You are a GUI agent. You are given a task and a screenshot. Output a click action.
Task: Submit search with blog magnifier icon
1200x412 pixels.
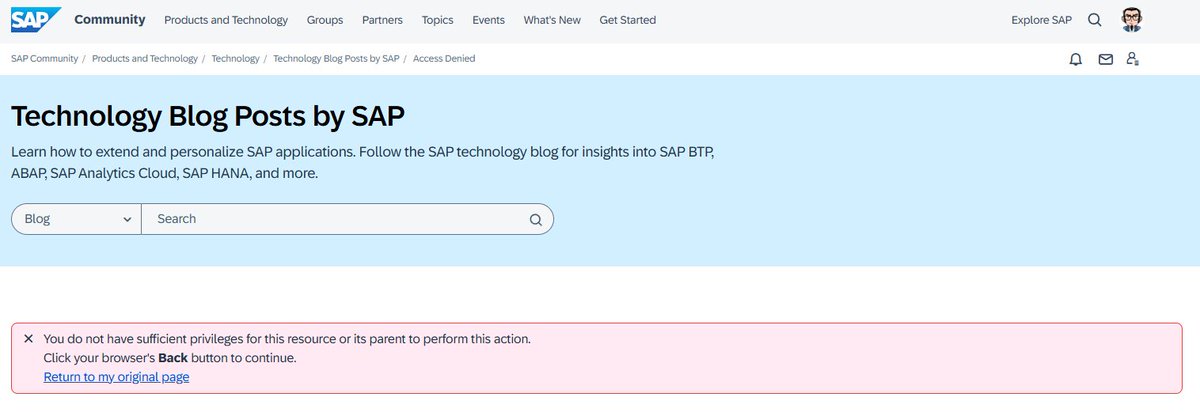coord(535,219)
